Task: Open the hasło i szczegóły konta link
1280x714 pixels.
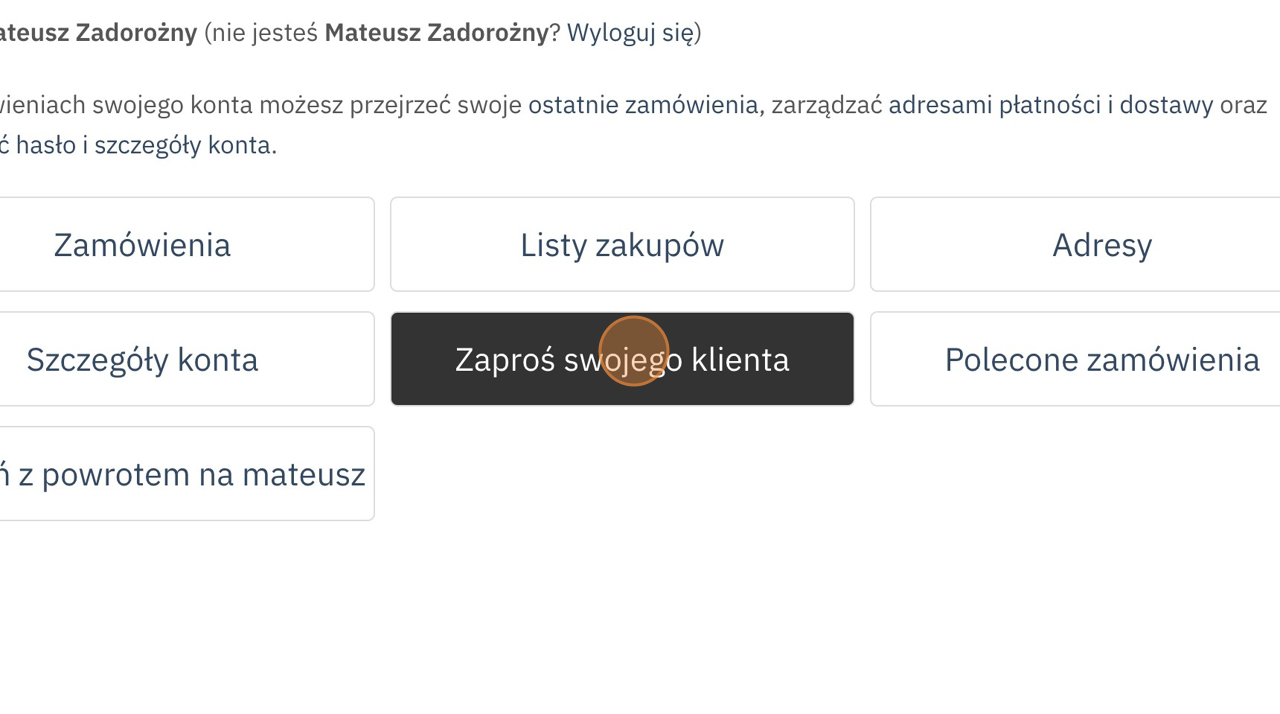Action: pos(144,145)
